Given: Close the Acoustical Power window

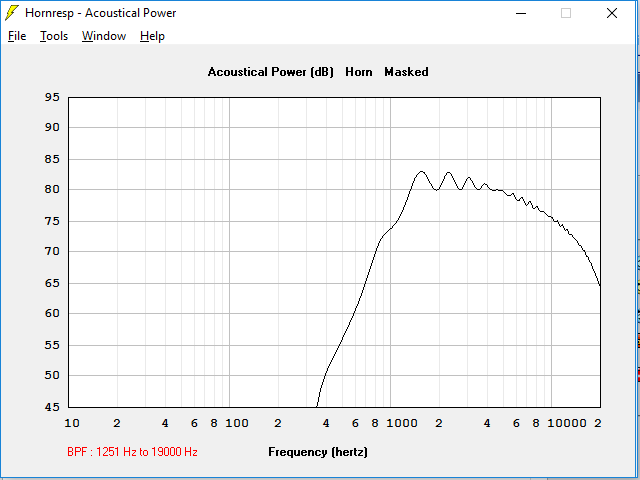Looking at the screenshot, I should 611,13.
